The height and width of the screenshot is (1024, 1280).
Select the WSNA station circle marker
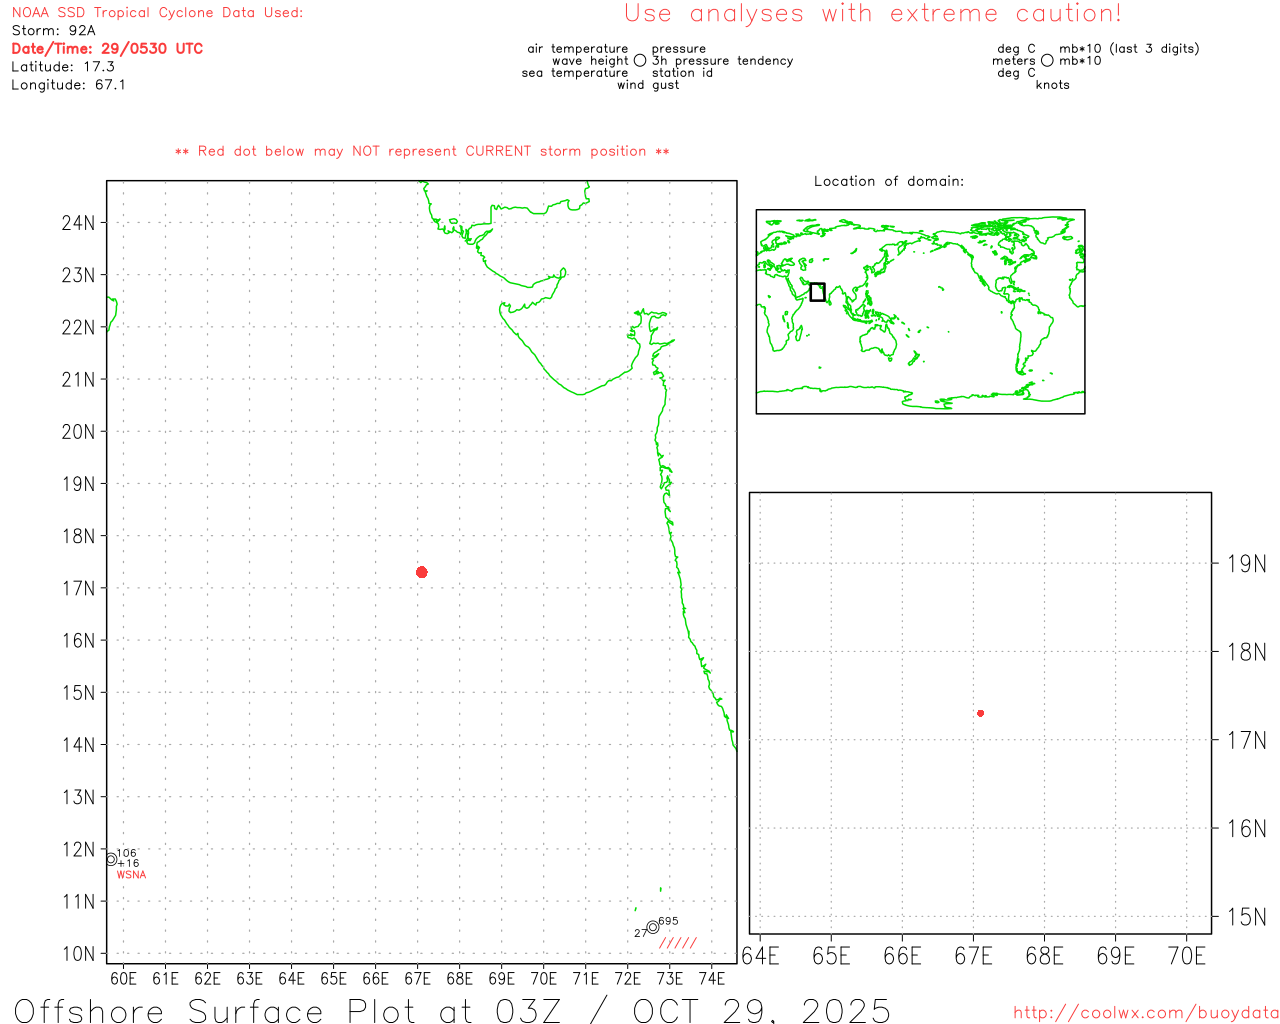tap(111, 859)
